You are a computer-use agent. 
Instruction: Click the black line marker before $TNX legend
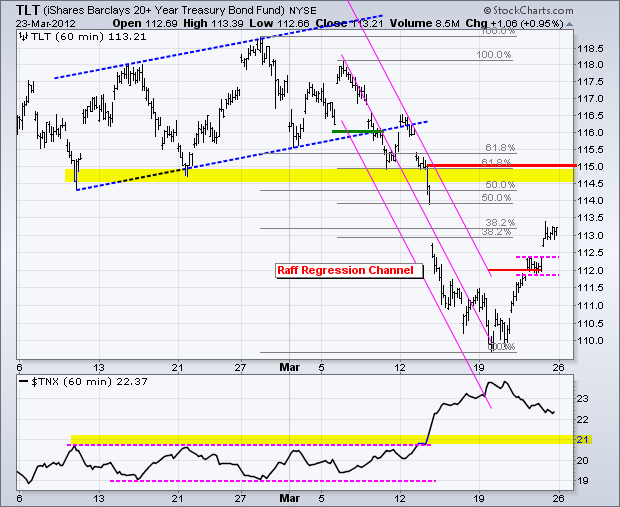click(x=23, y=382)
